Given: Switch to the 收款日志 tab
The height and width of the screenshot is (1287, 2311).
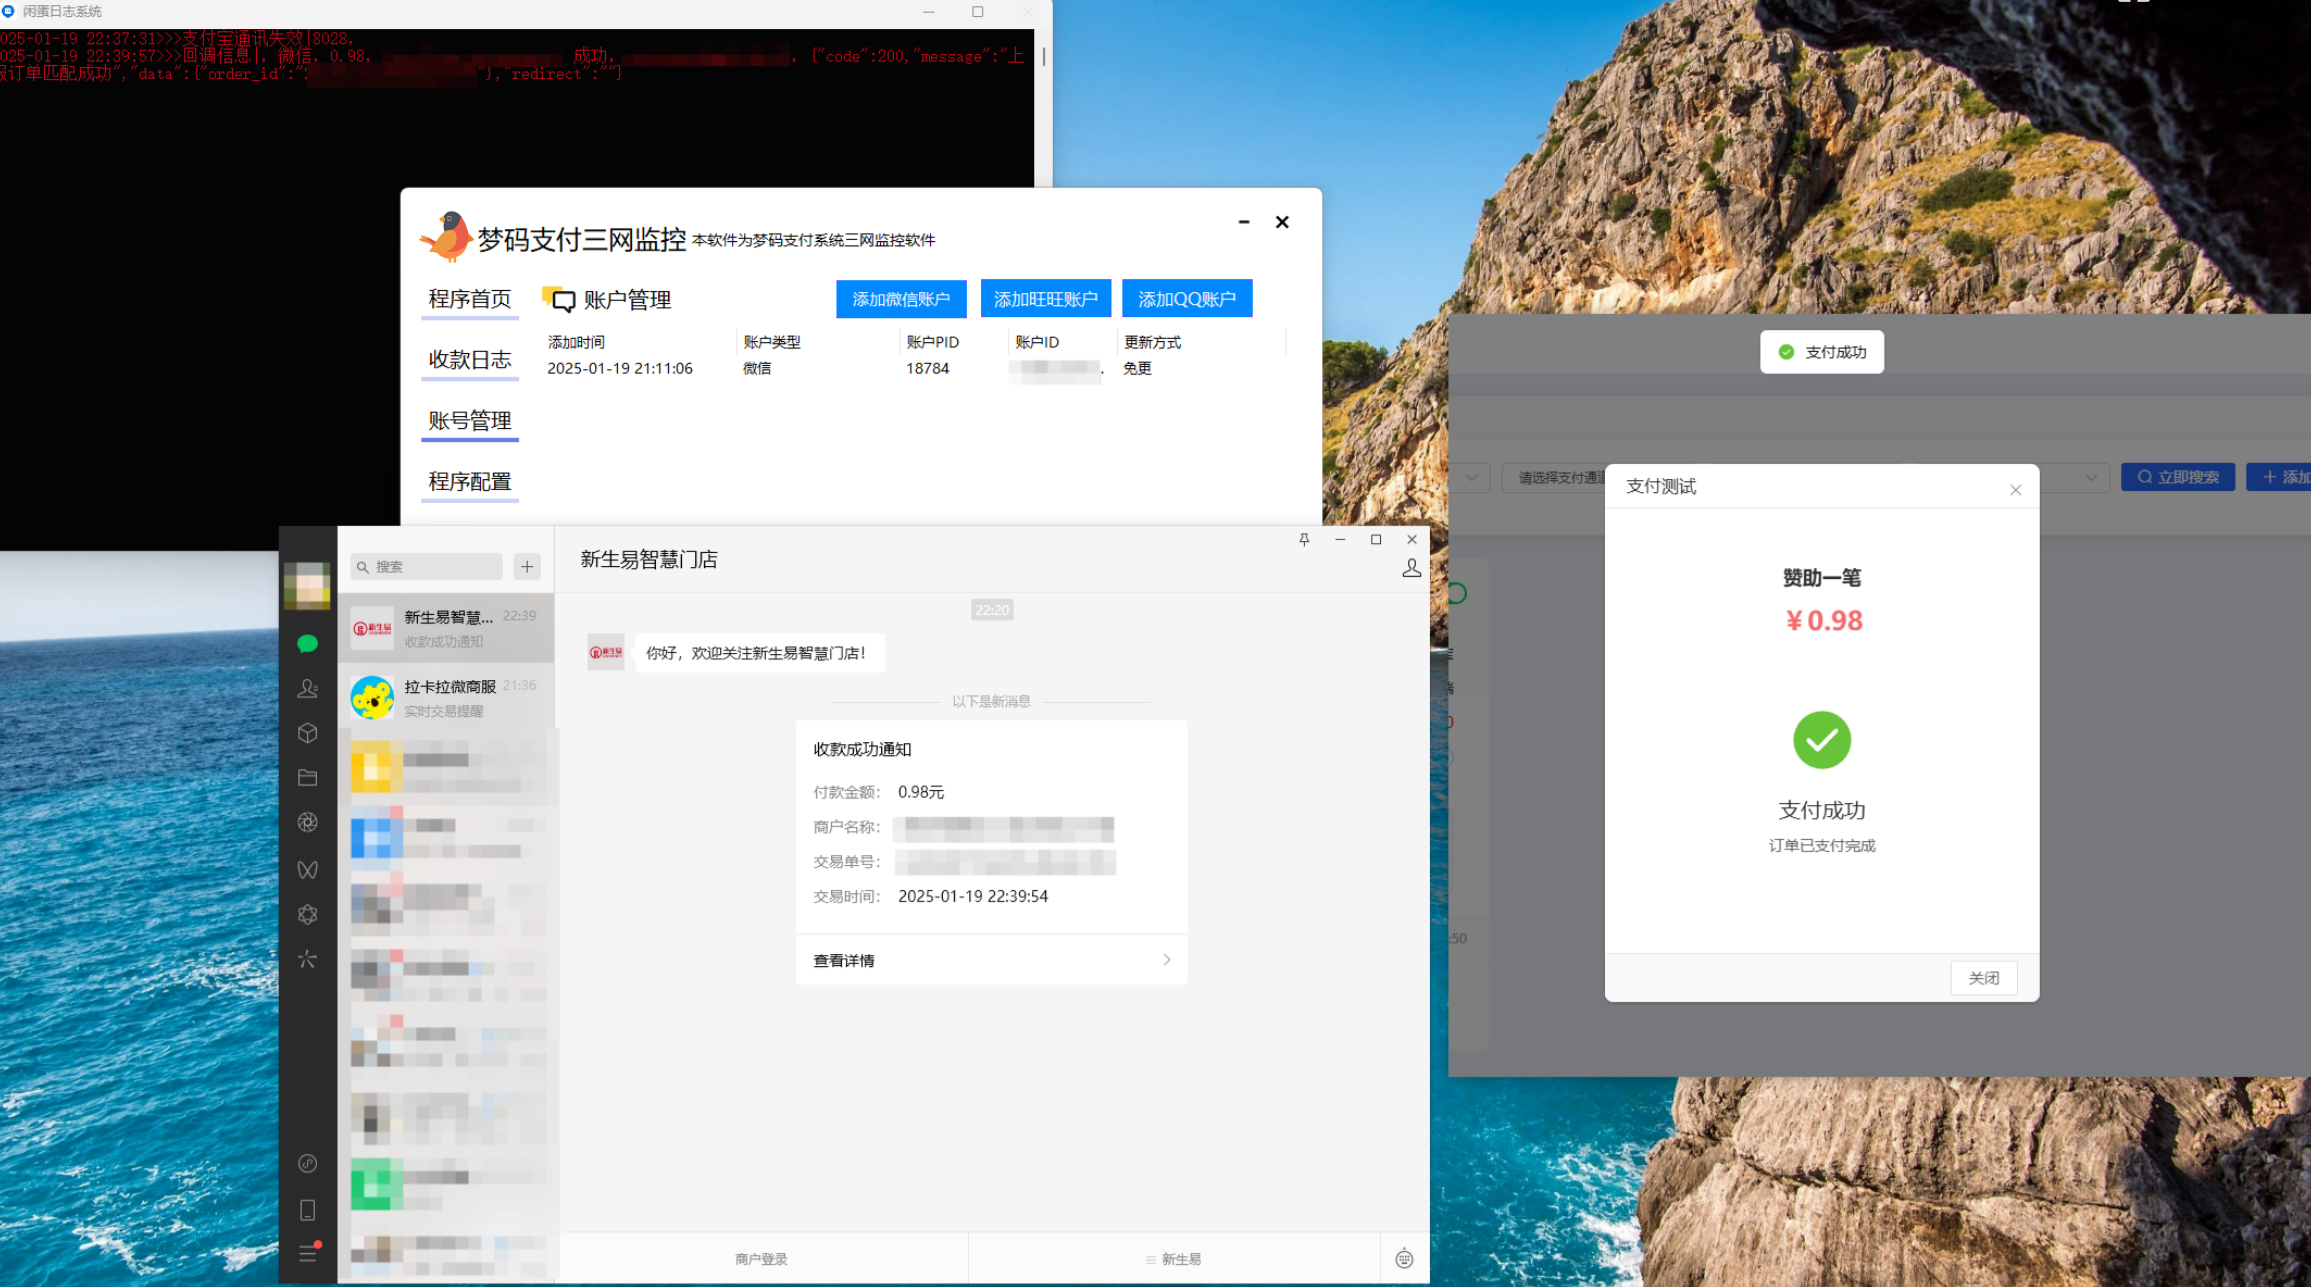Looking at the screenshot, I should 470,360.
